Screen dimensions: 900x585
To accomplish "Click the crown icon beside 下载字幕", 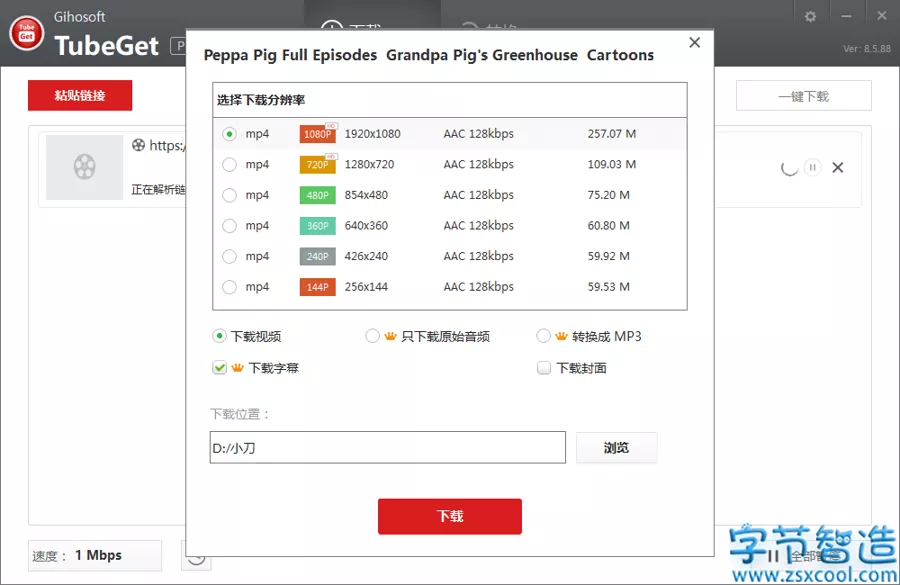I will 238,367.
